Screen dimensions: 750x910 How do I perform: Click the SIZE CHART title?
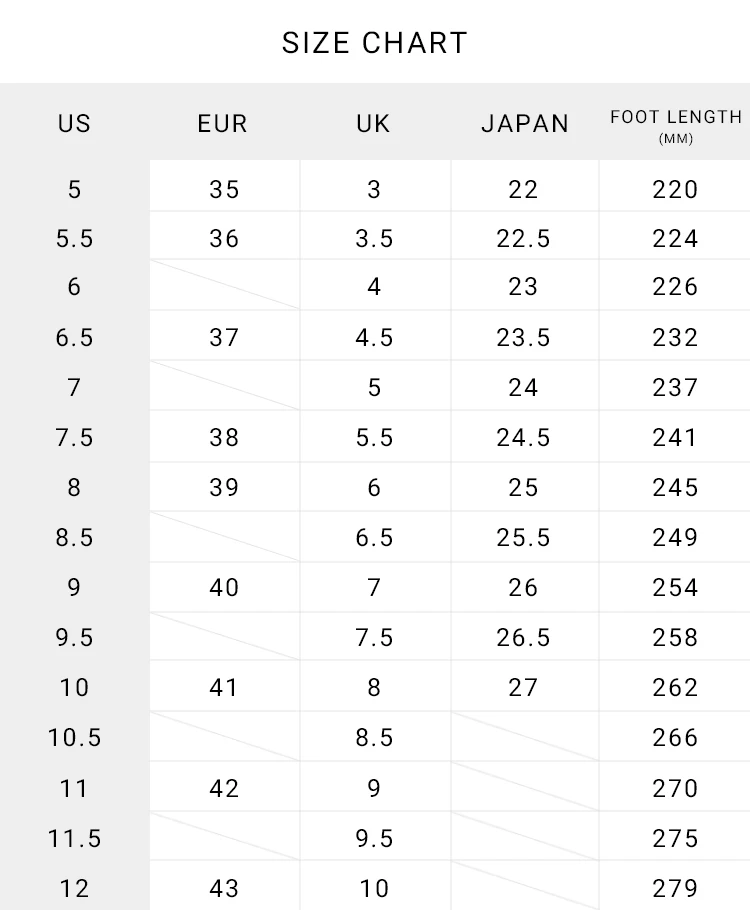pos(374,43)
